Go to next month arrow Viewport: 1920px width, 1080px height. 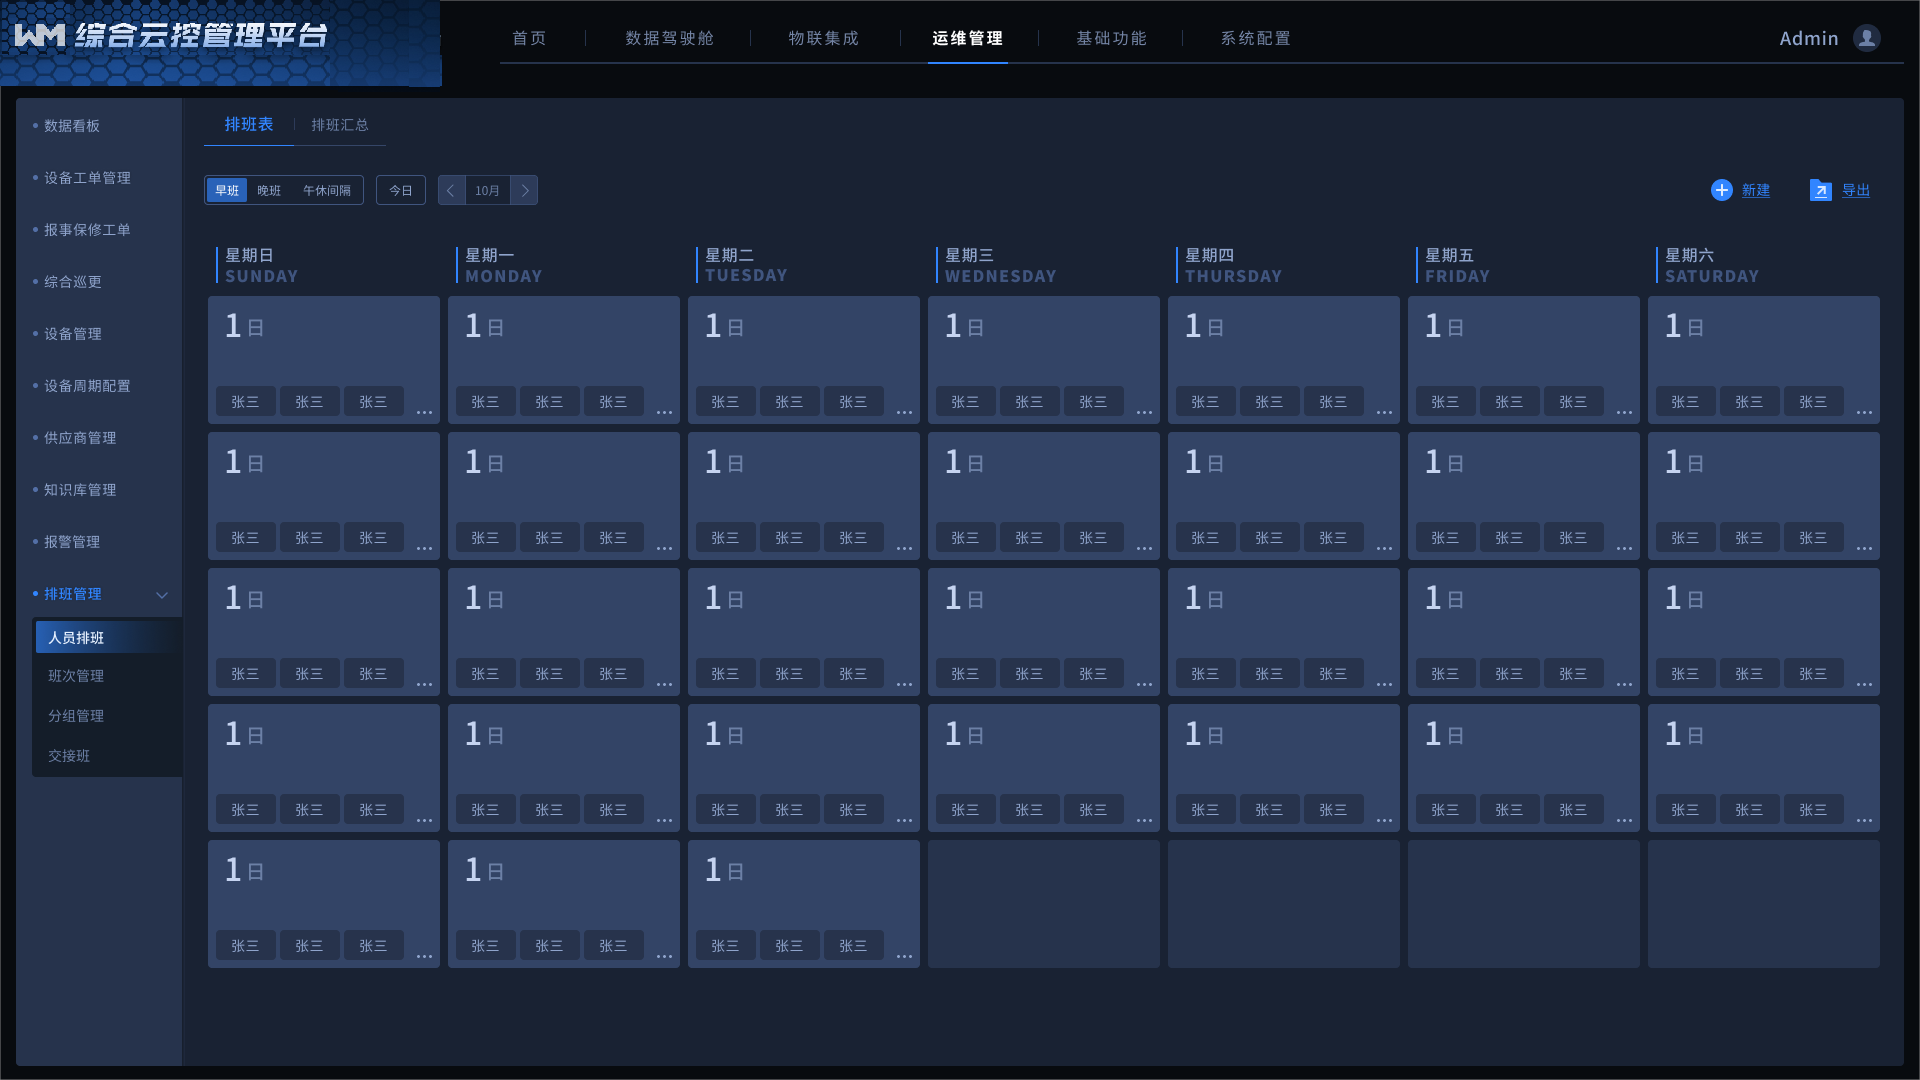[x=524, y=190]
